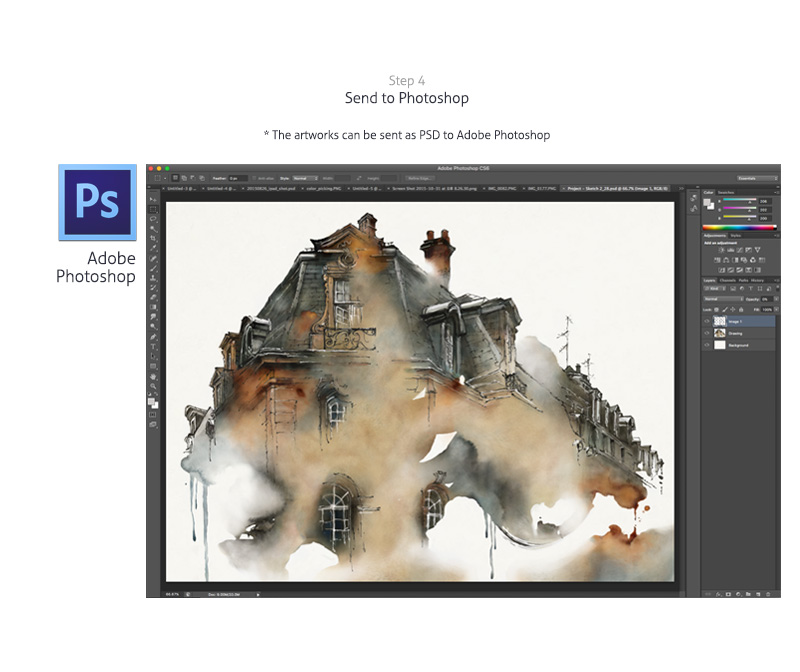Screen dimensions: 800x672
Task: Switch to the History panel tab
Action: pos(757,280)
